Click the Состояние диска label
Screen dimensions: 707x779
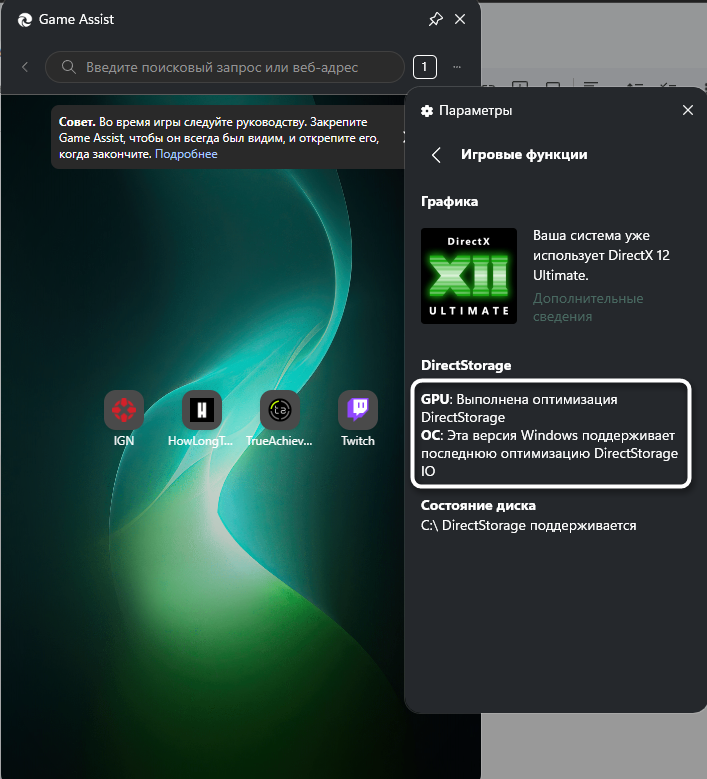[478, 505]
